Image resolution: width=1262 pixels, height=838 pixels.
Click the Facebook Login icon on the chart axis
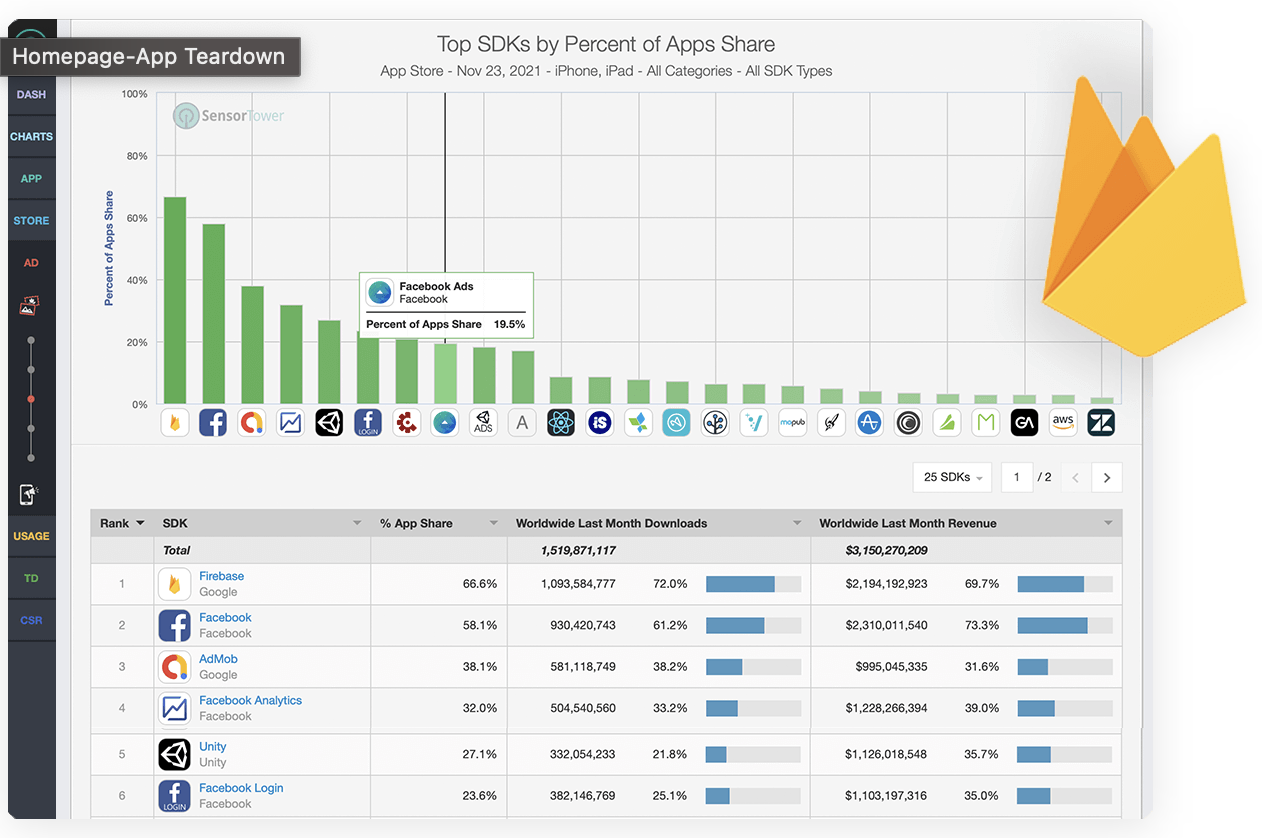[x=368, y=423]
